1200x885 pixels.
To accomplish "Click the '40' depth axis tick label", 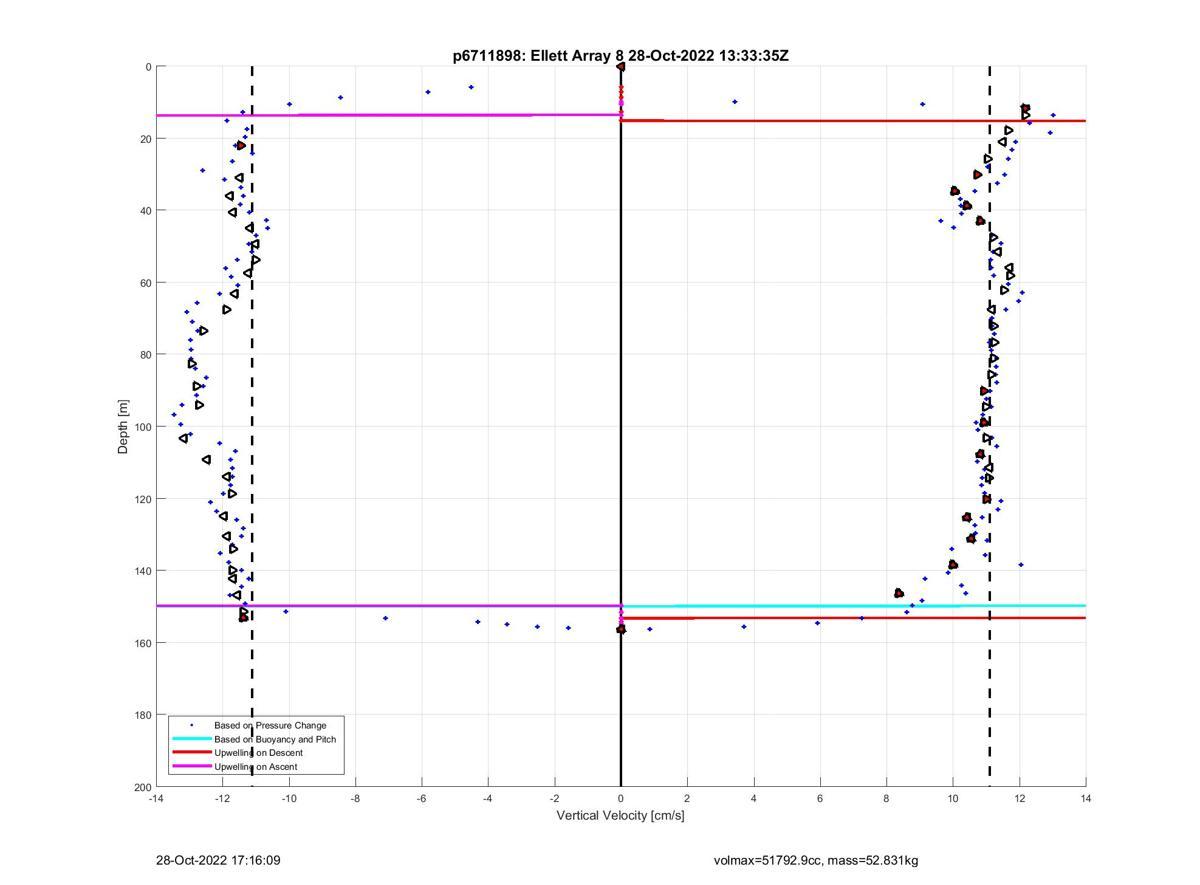I will pos(145,211).
